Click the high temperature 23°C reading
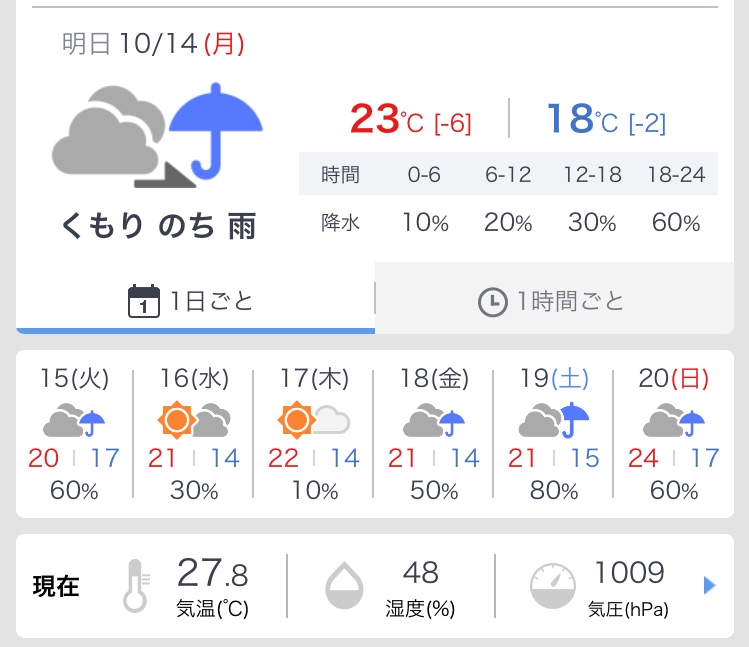Image resolution: width=749 pixels, height=647 pixels. tap(410, 120)
